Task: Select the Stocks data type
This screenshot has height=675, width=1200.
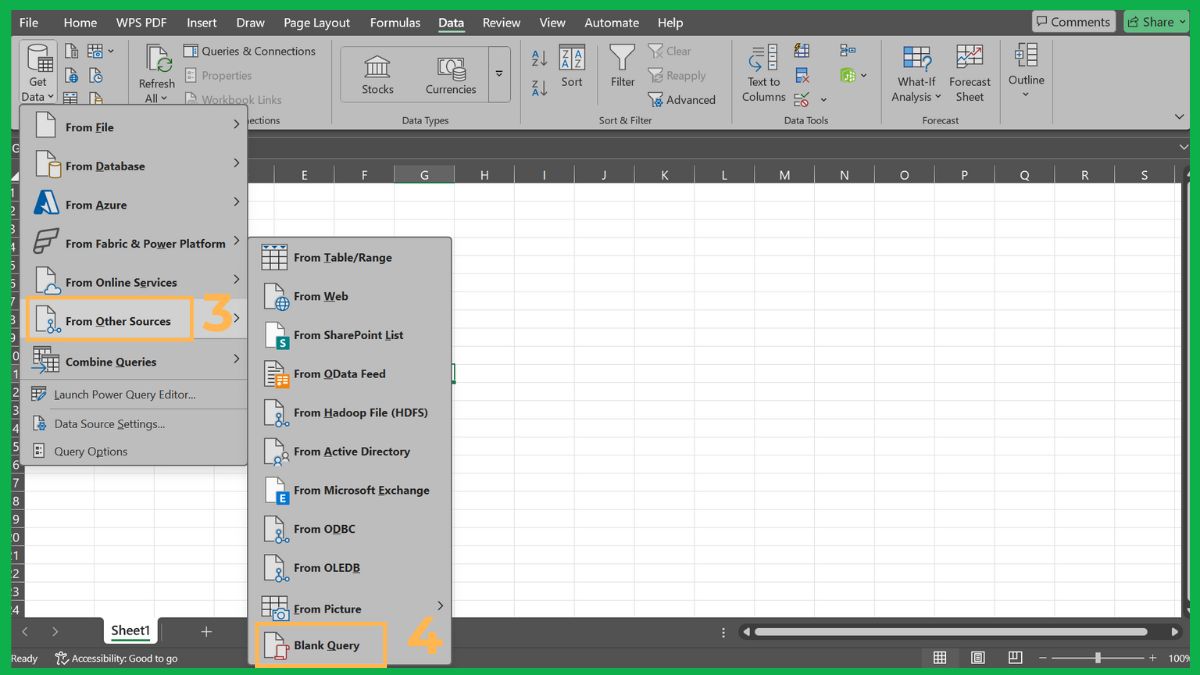Action: [376, 70]
